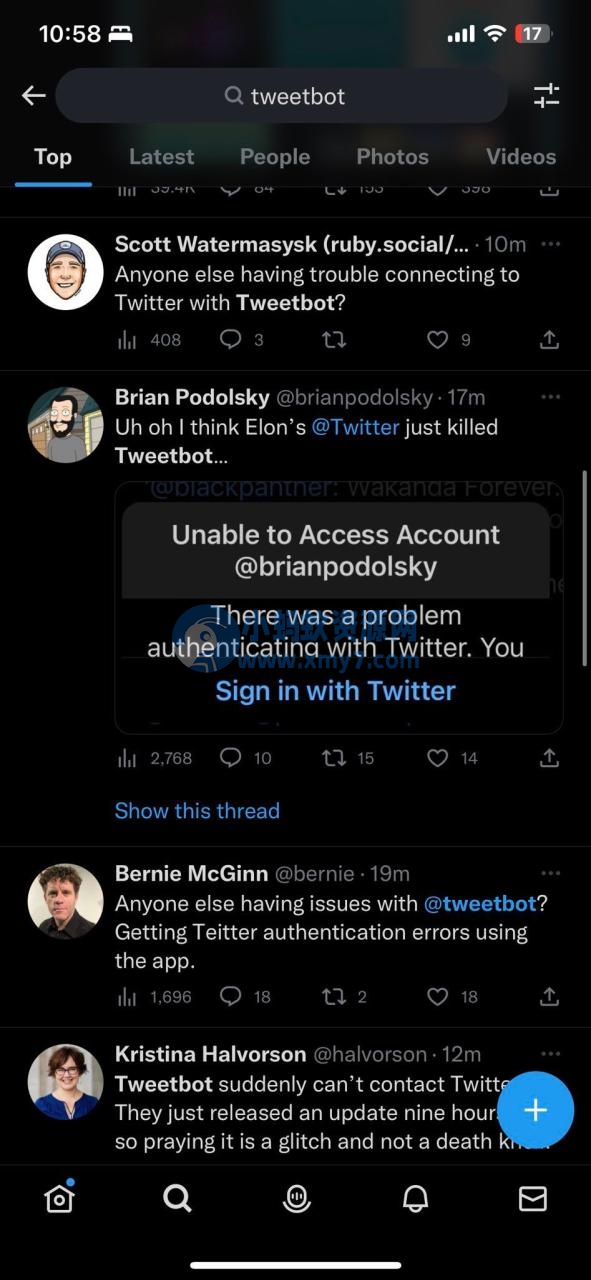Click the tweetbot search field
Screen dimensions: 591x1280
point(282,96)
